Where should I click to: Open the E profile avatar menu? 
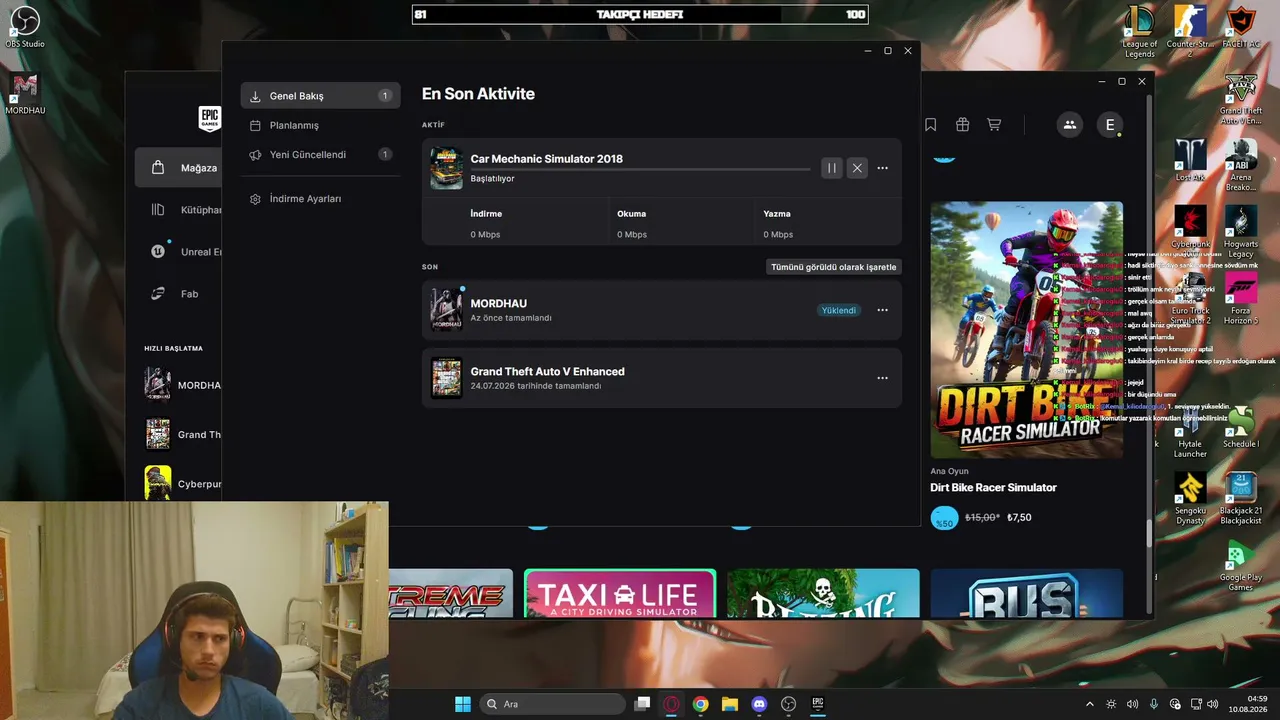point(1110,125)
